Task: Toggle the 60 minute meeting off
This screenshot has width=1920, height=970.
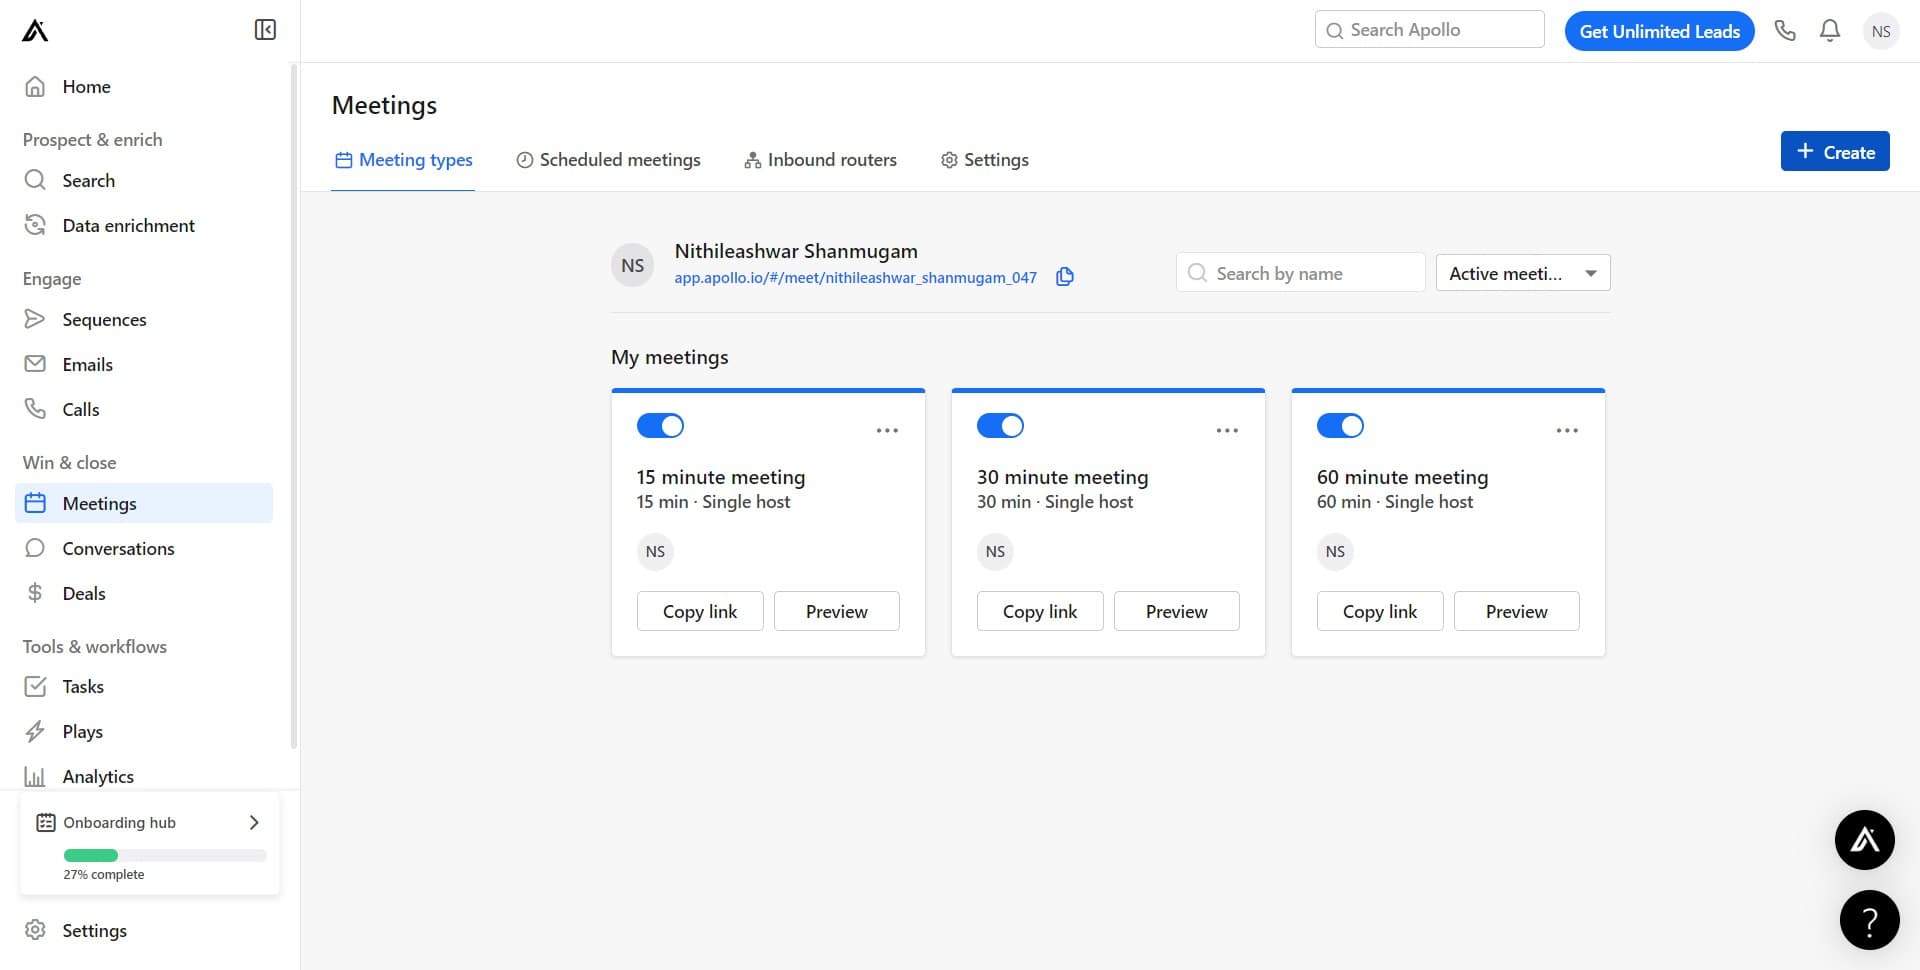Action: point(1340,425)
